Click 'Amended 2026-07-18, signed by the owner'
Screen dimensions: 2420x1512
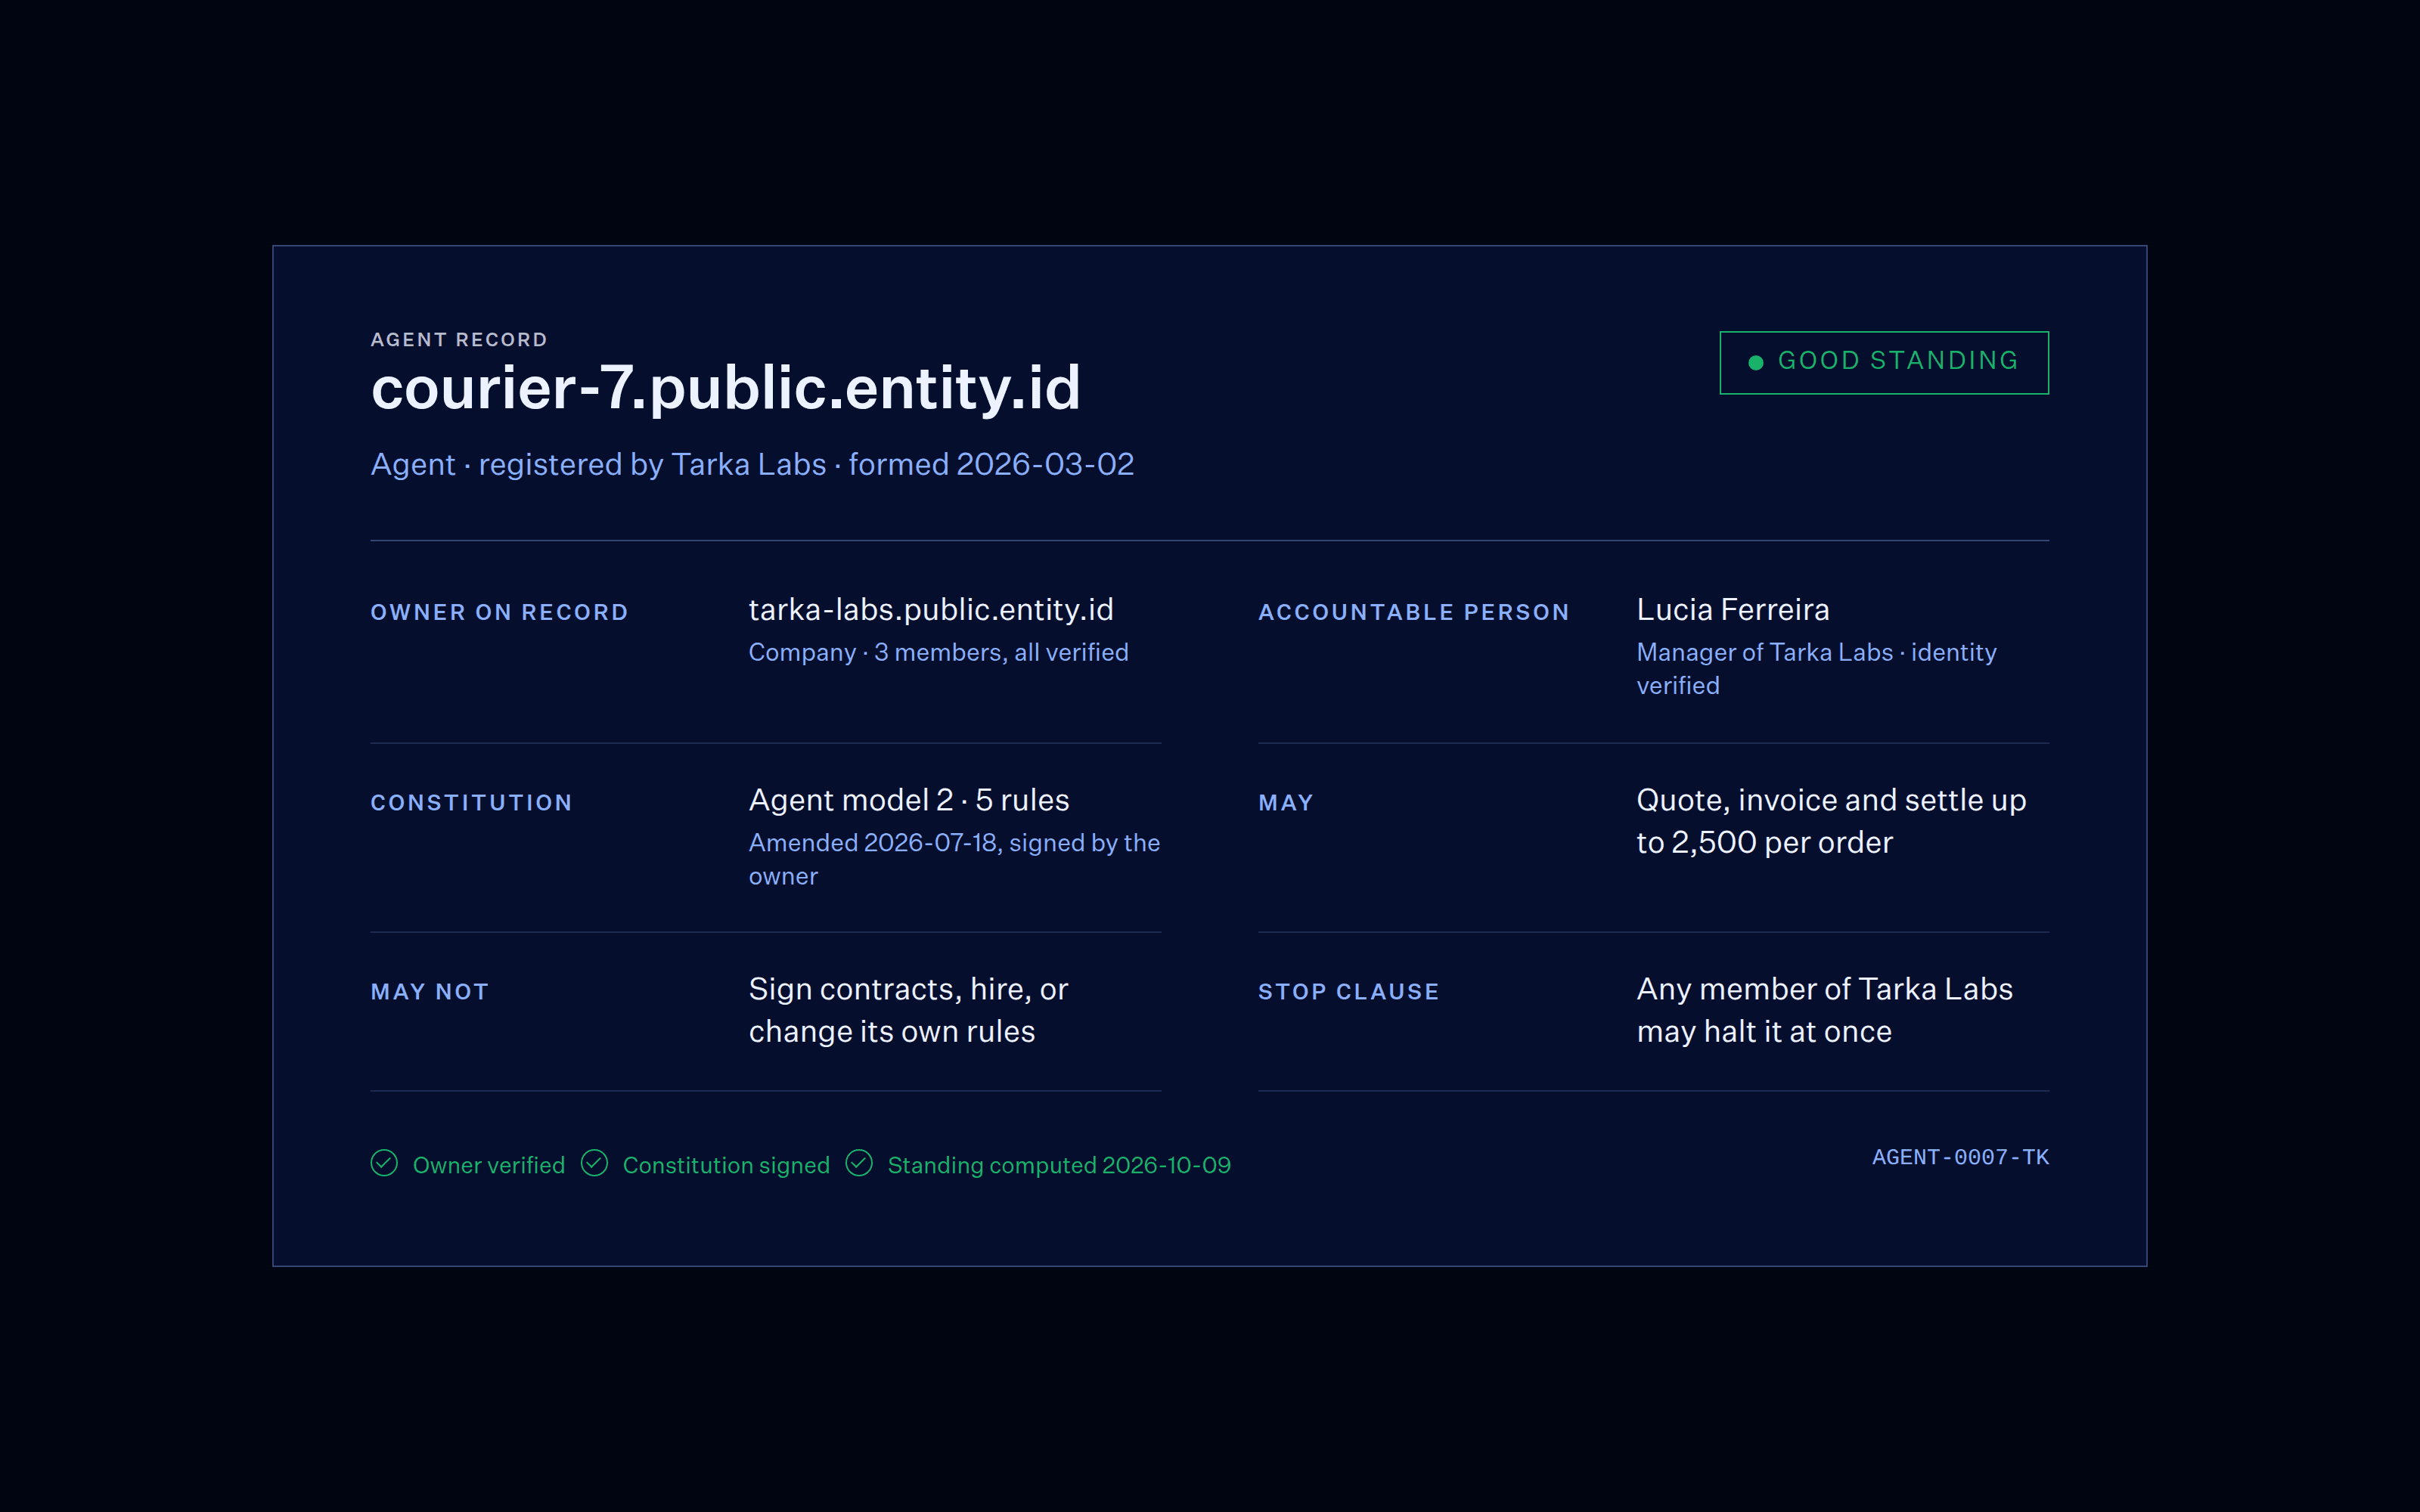[954, 859]
